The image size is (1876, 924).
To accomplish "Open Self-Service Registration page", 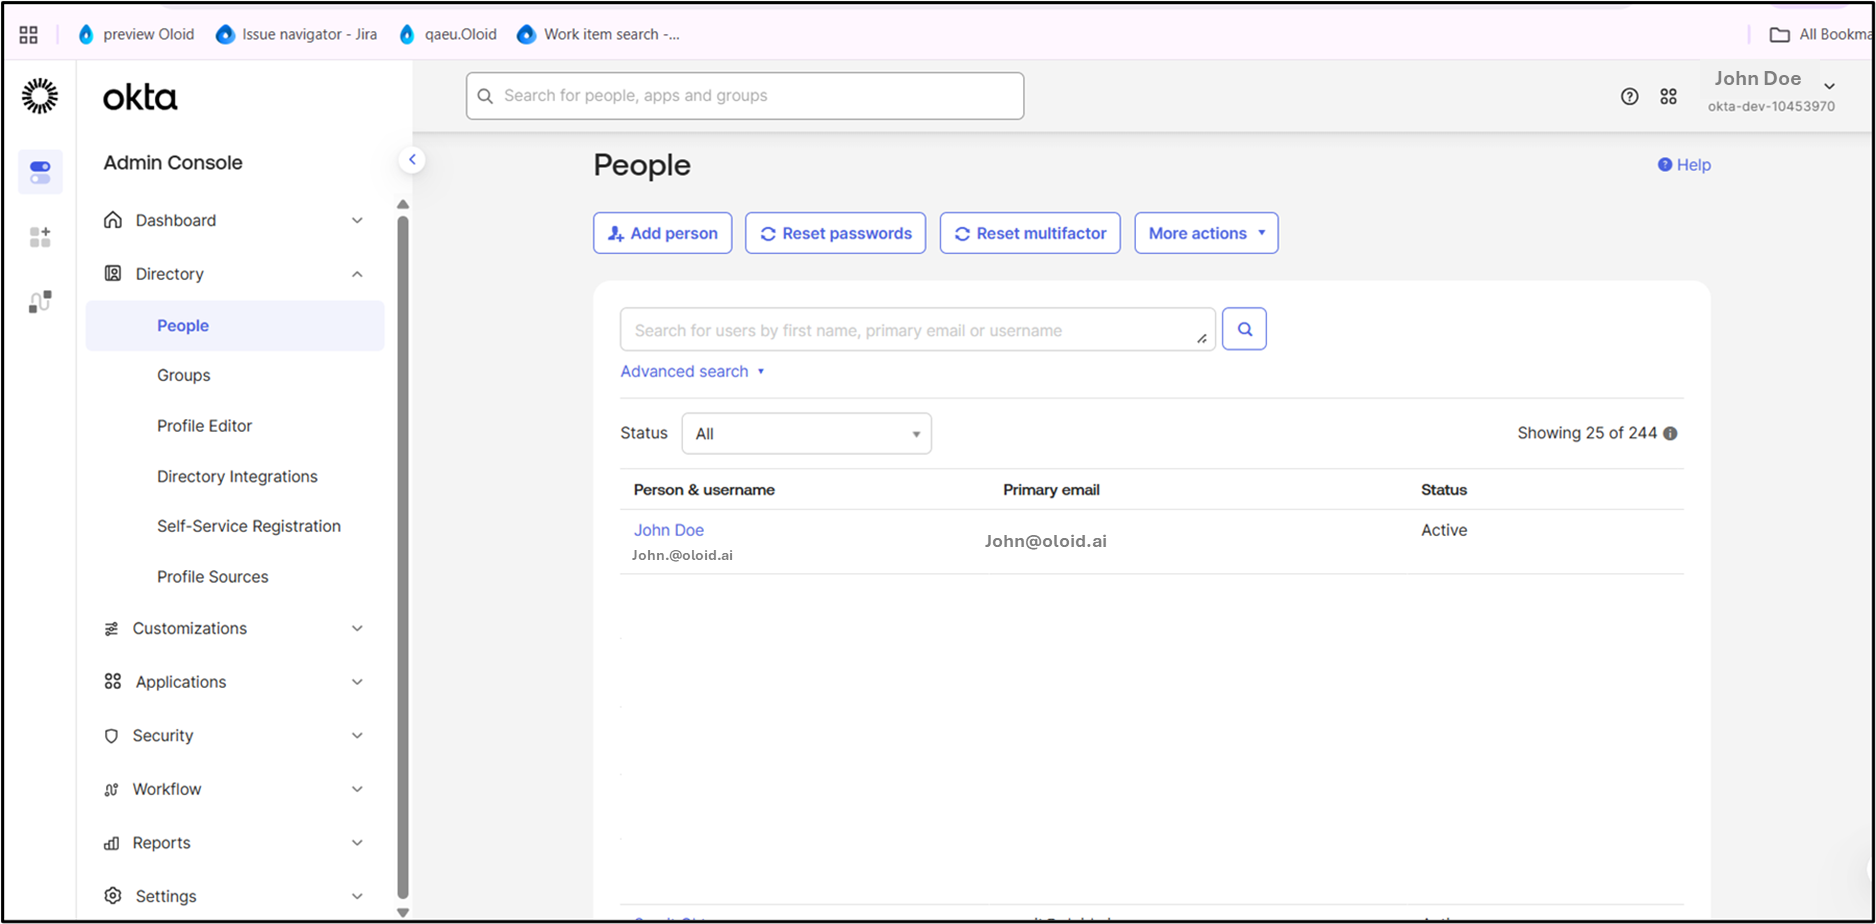I will tap(249, 526).
